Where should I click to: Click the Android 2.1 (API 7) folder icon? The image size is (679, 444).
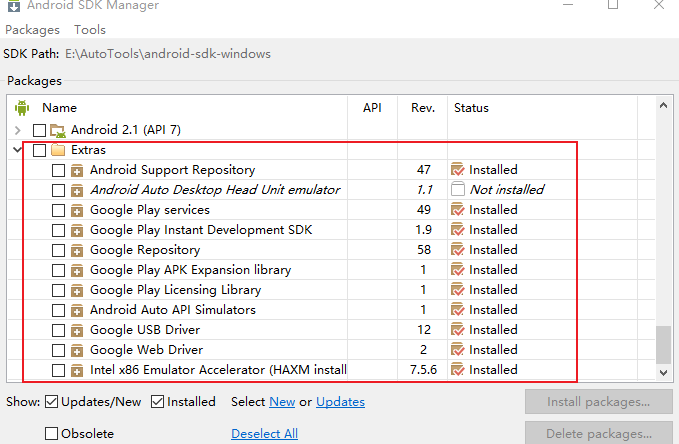pos(58,130)
